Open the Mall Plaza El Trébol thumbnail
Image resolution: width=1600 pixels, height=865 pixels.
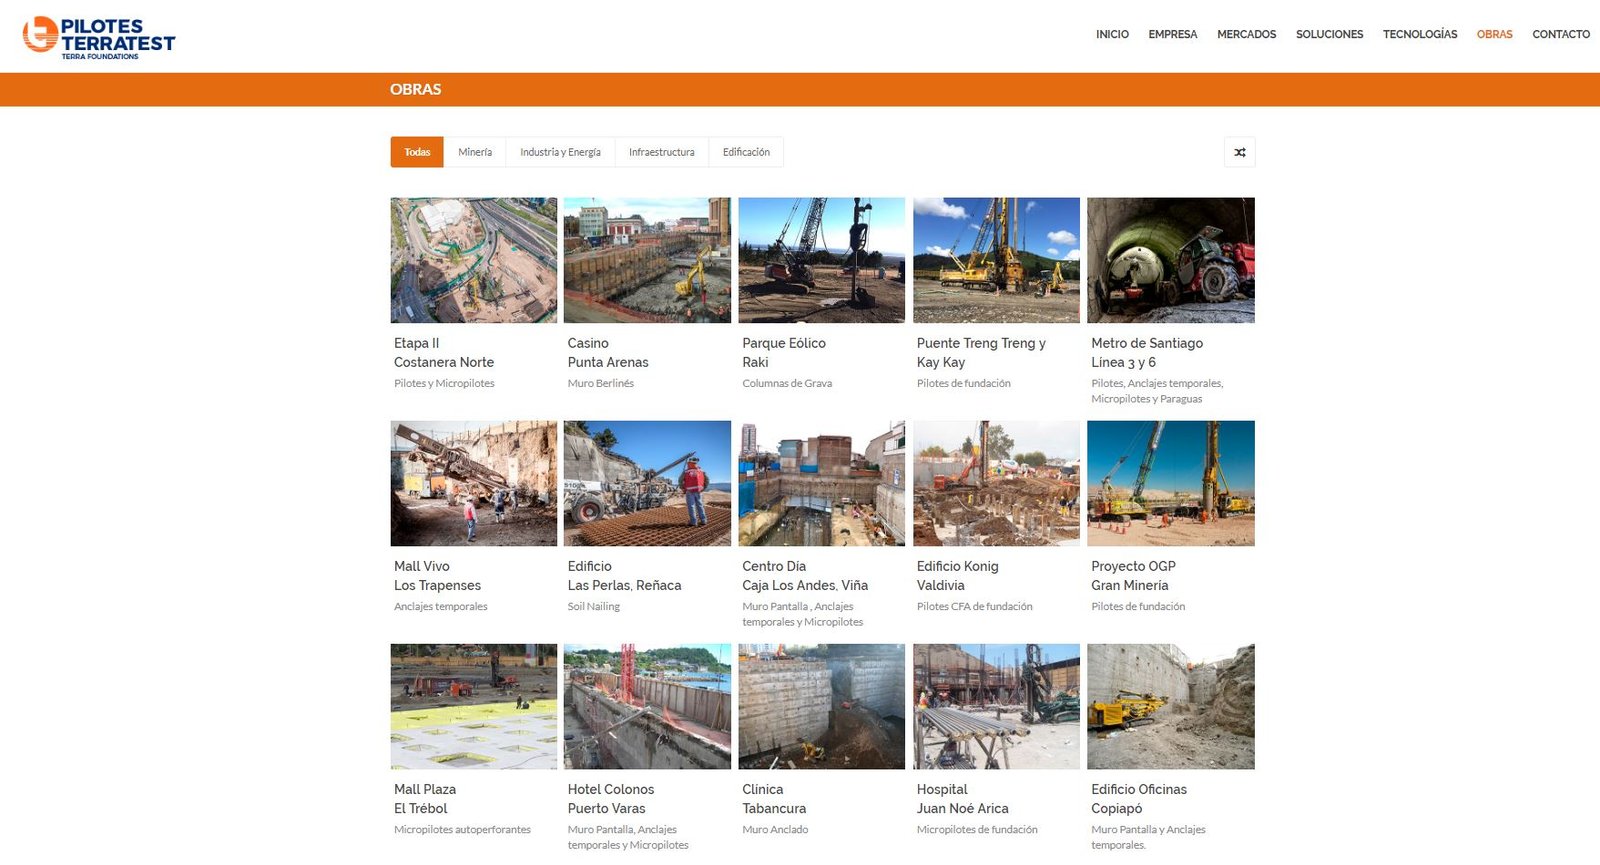click(x=474, y=706)
